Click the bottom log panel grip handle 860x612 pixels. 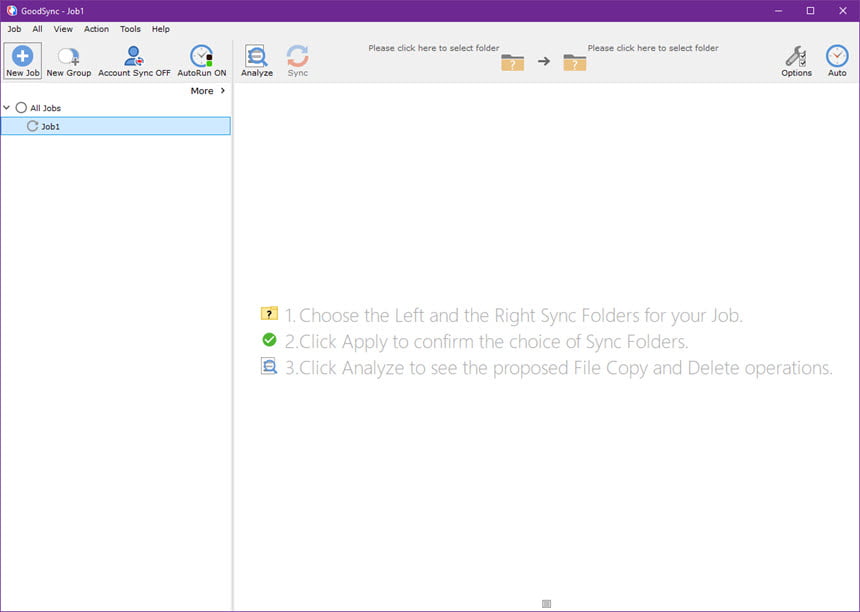click(x=546, y=604)
